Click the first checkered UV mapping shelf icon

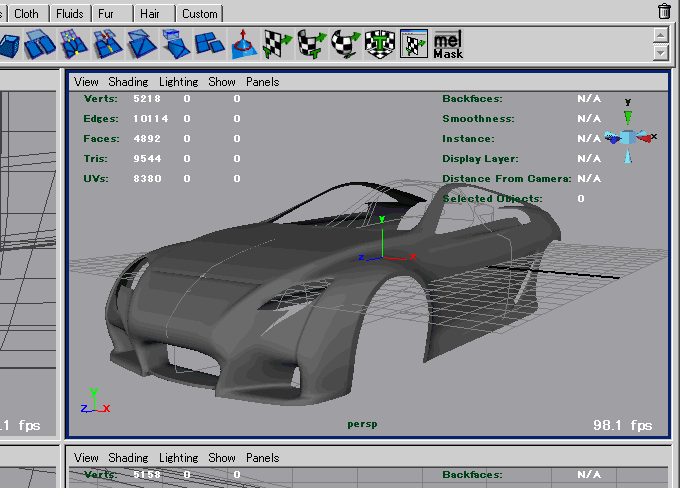click(276, 44)
